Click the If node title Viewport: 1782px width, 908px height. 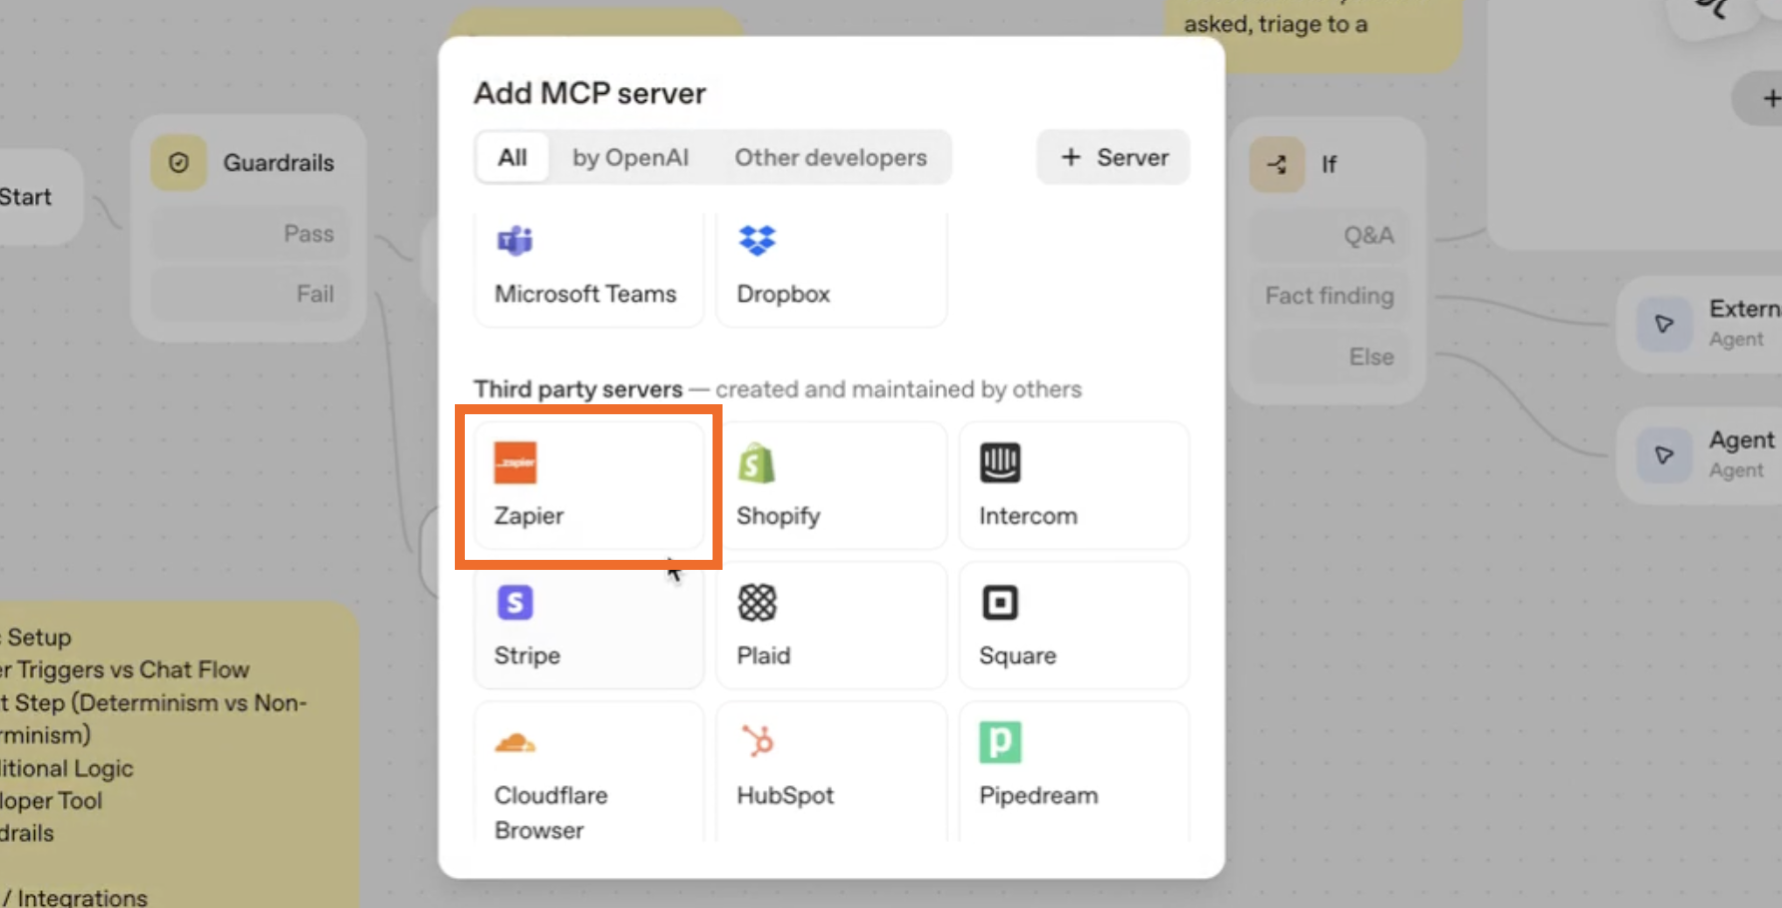1329,164
